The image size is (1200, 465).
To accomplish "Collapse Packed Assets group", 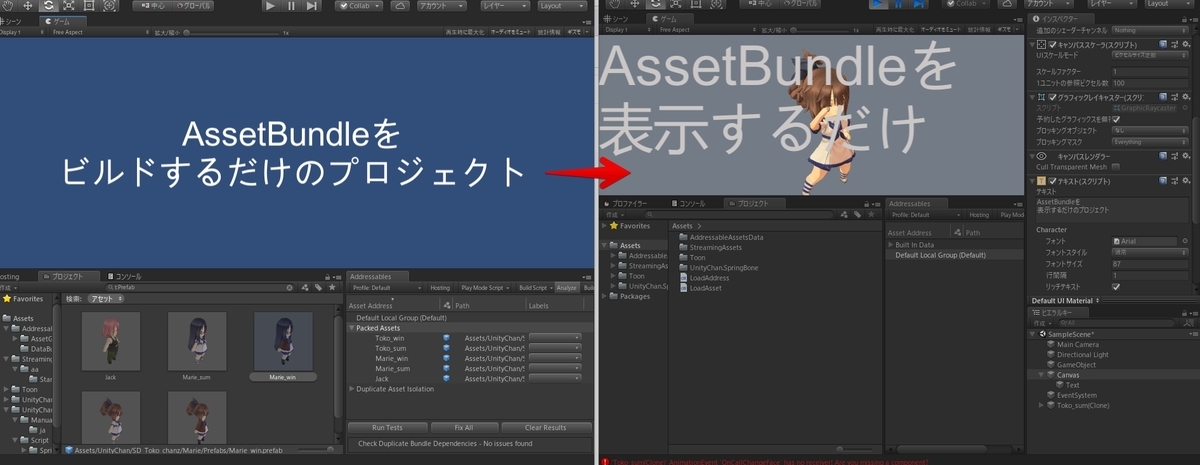I will [351, 328].
